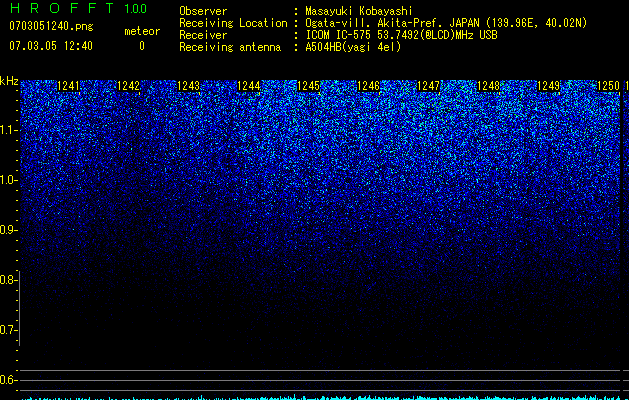This screenshot has width=629, height=400.
Task: Click the 1.0 kHz frequency tick label
Action: point(7,180)
